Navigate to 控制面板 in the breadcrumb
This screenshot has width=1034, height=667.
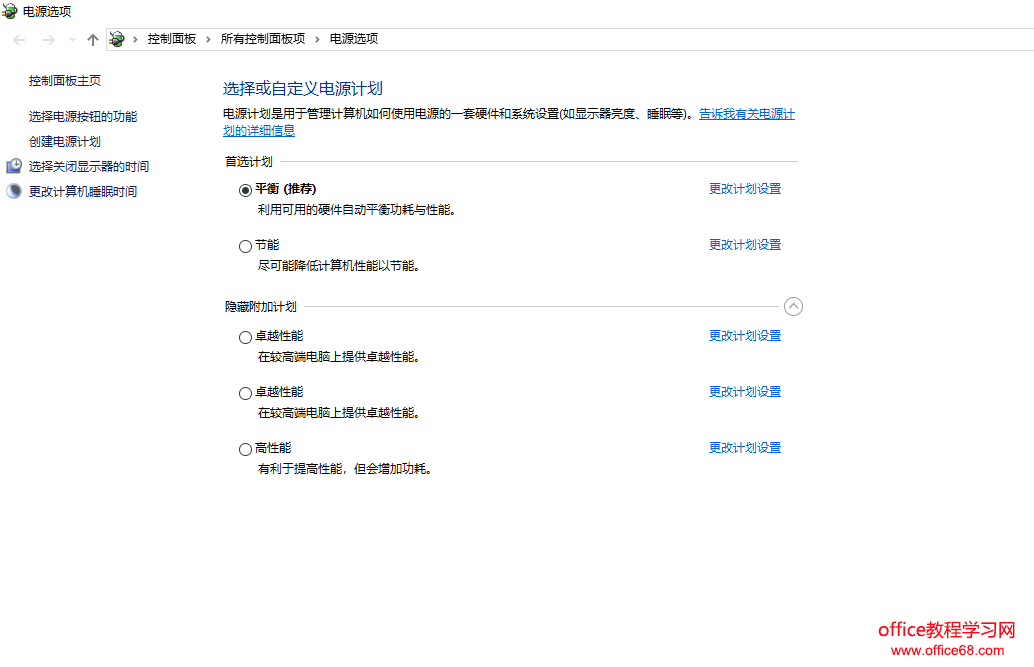pos(172,39)
